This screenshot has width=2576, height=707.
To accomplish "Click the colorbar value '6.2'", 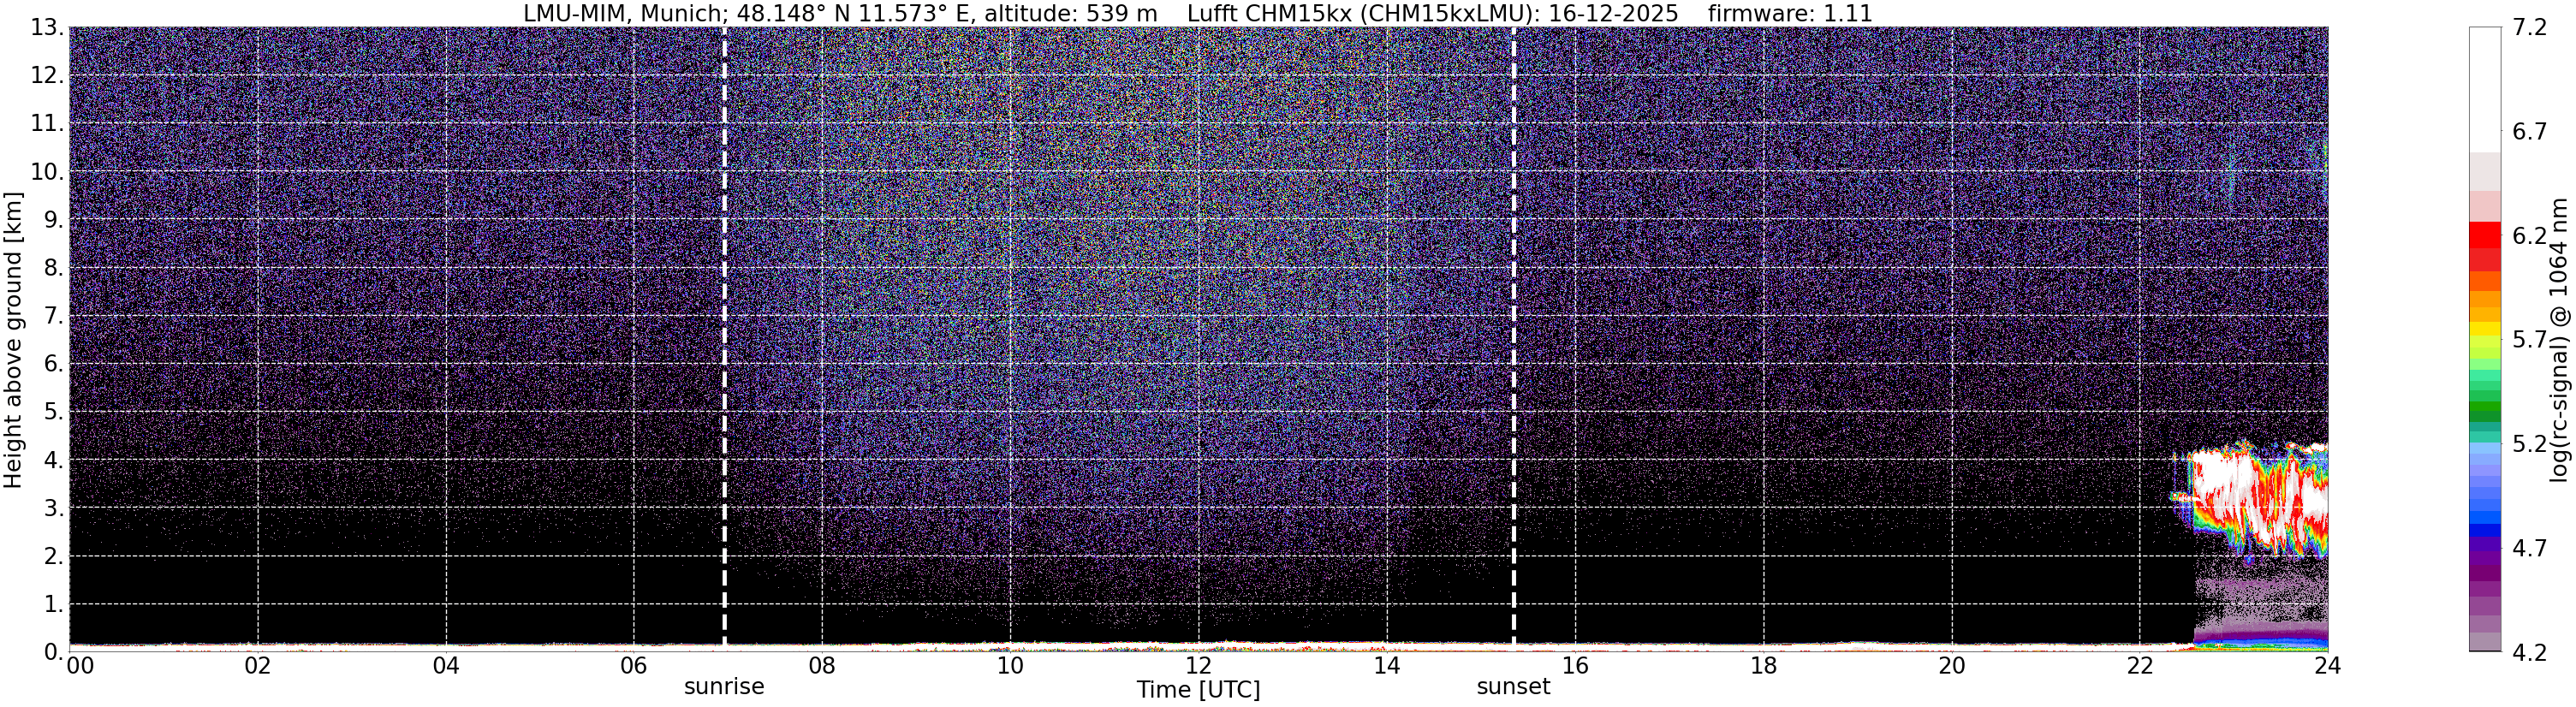I will pos(2529,235).
